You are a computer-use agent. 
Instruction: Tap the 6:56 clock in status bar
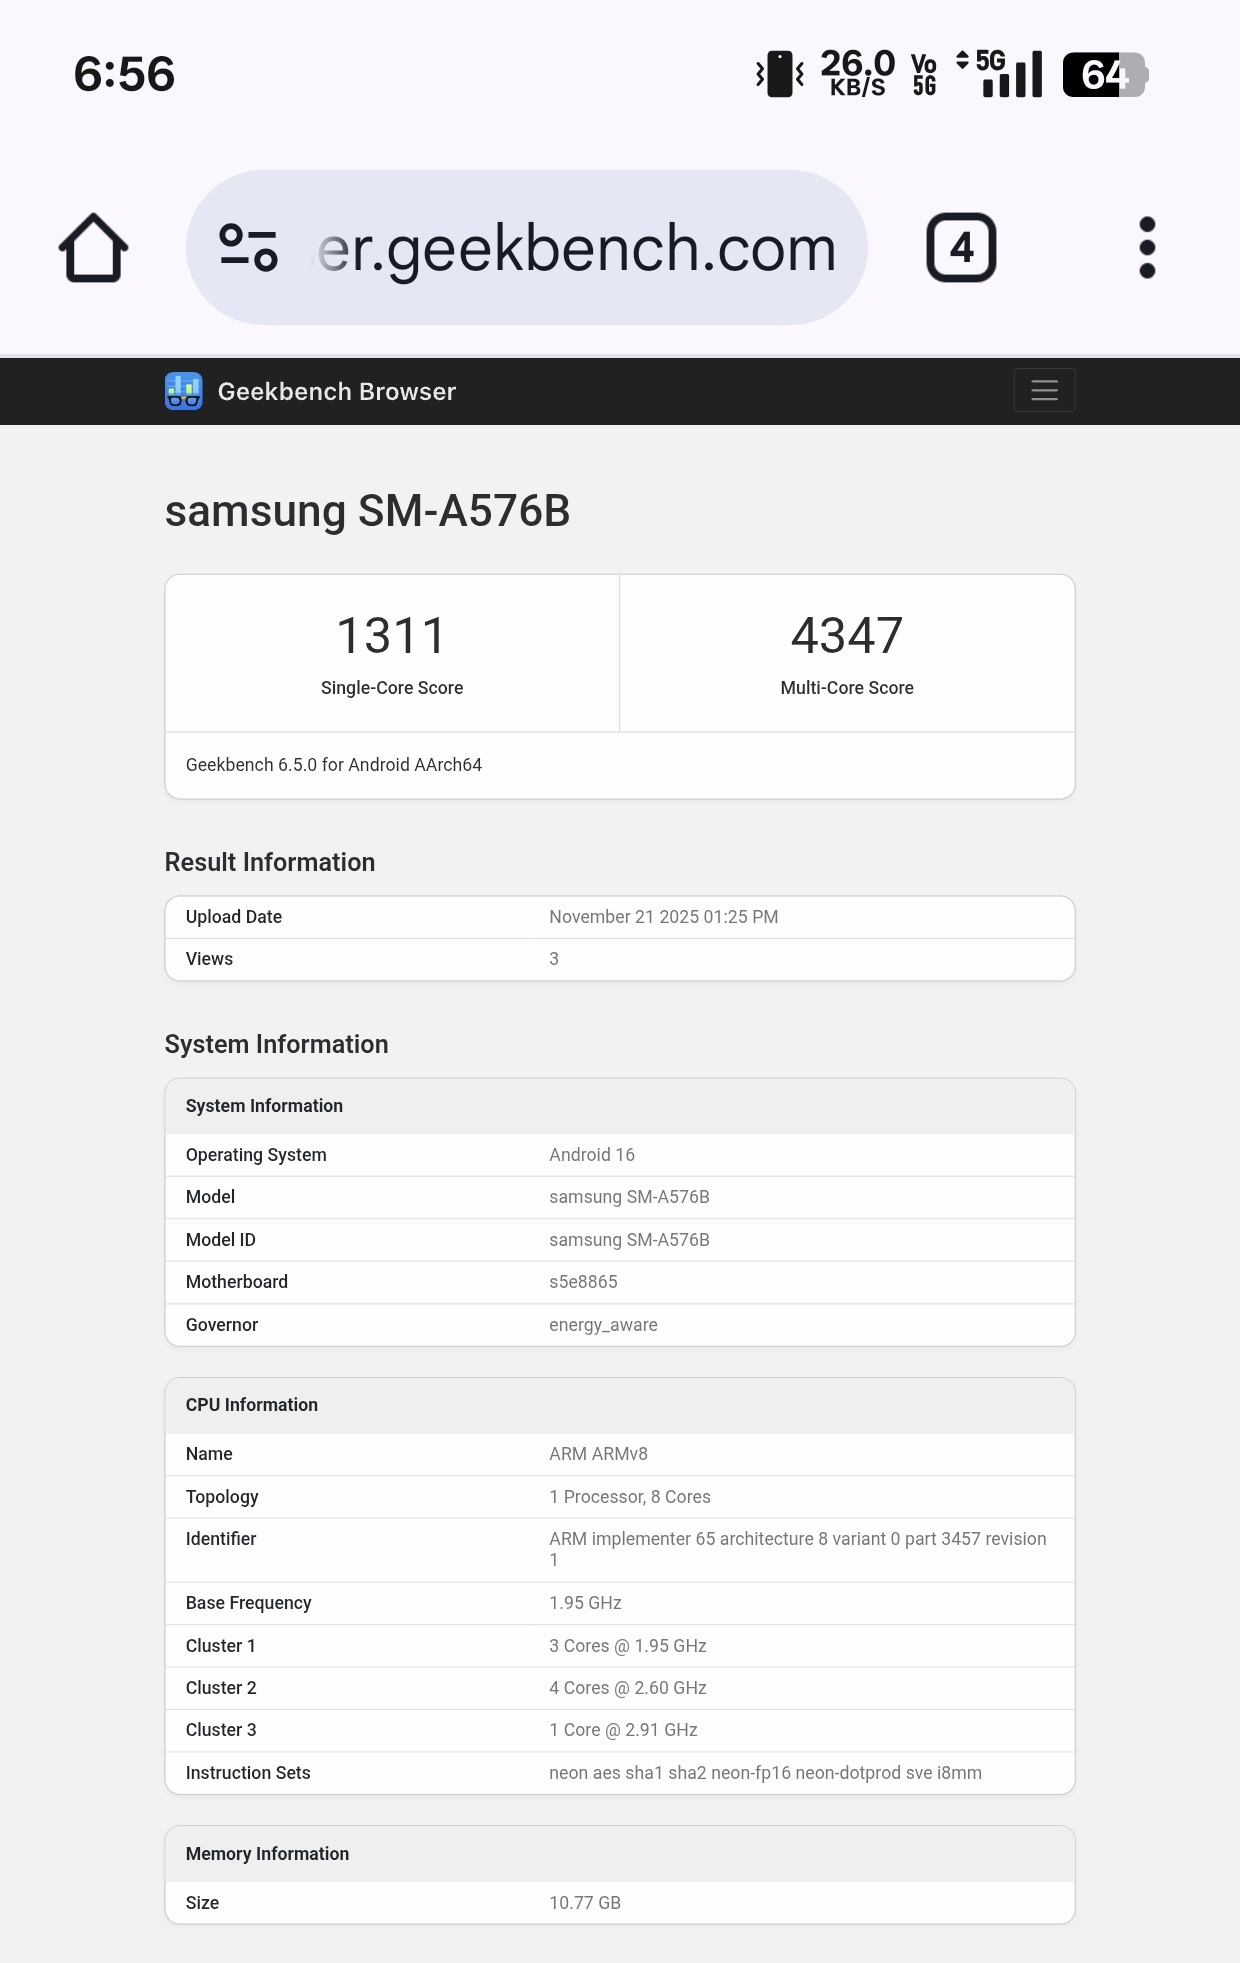coord(124,74)
